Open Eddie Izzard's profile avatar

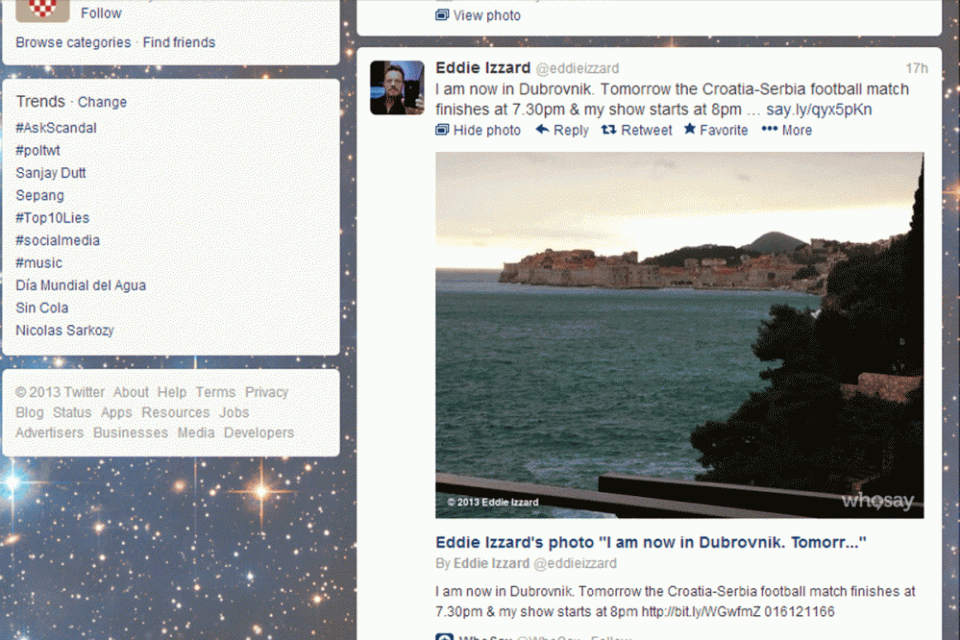coord(397,88)
